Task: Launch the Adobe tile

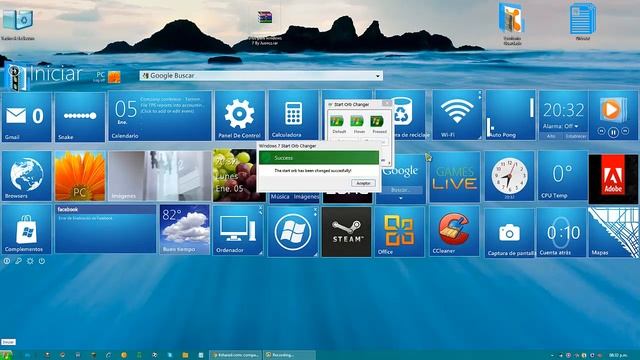Action: (613, 179)
